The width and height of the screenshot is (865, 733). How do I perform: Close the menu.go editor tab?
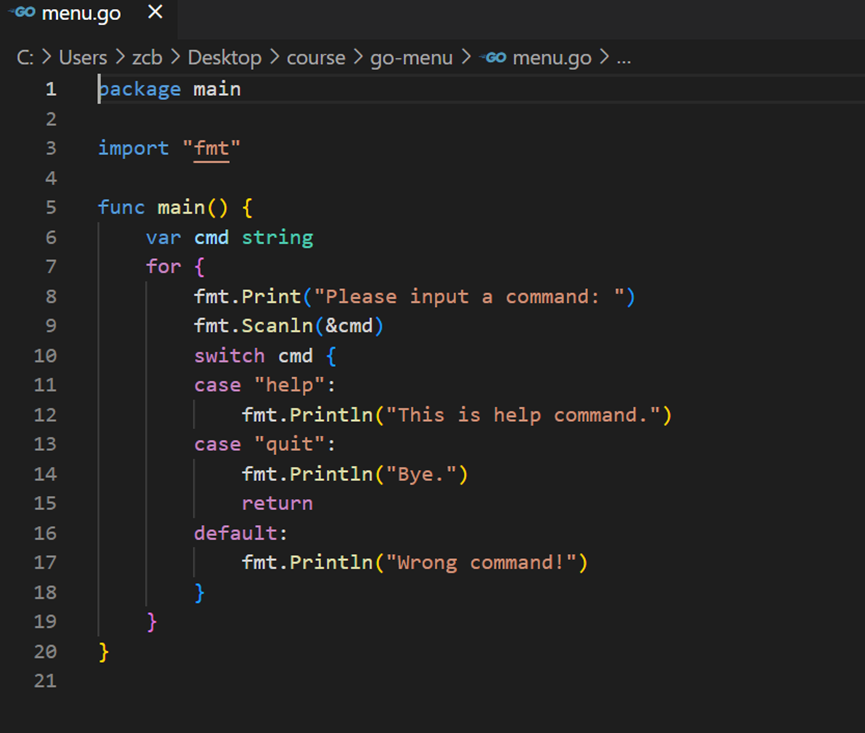(154, 13)
